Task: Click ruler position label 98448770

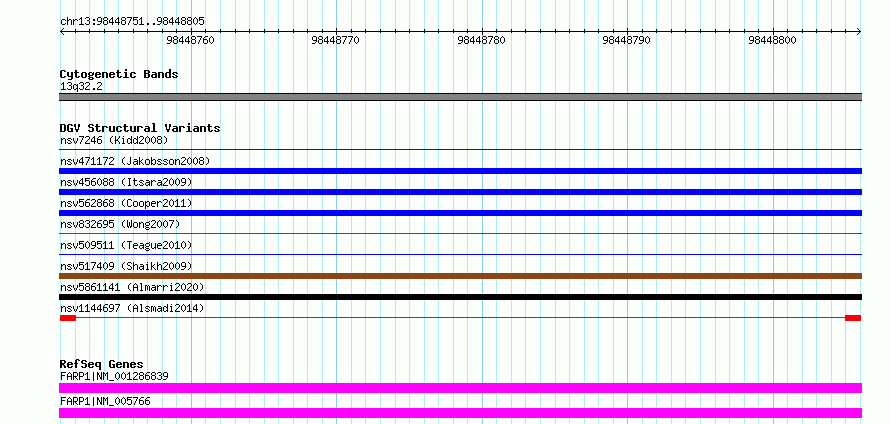Action: 337,40
